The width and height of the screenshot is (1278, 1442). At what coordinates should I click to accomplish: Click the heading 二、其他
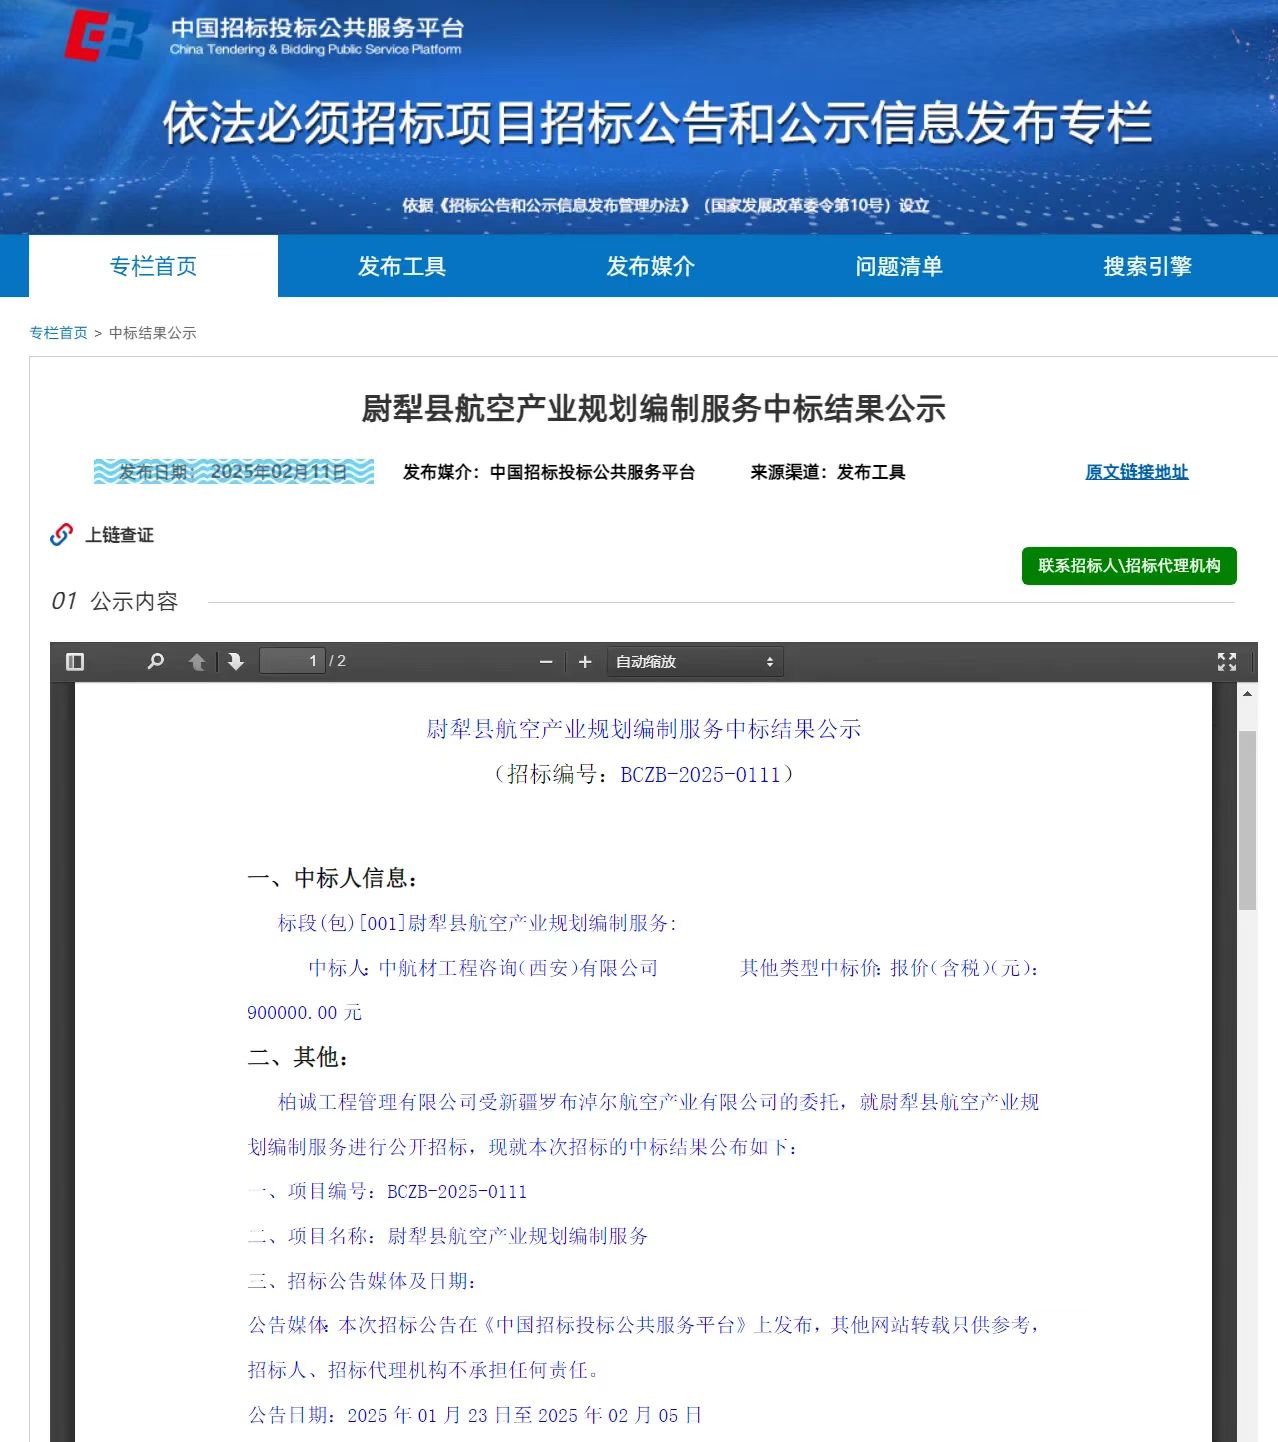coord(298,1057)
